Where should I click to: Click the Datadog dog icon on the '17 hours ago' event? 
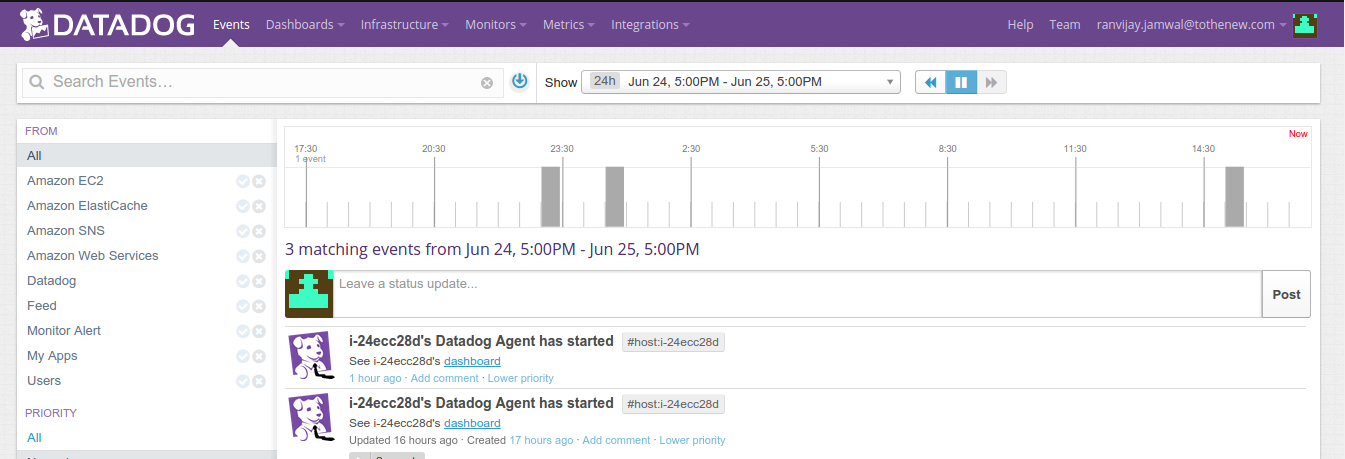(311, 417)
